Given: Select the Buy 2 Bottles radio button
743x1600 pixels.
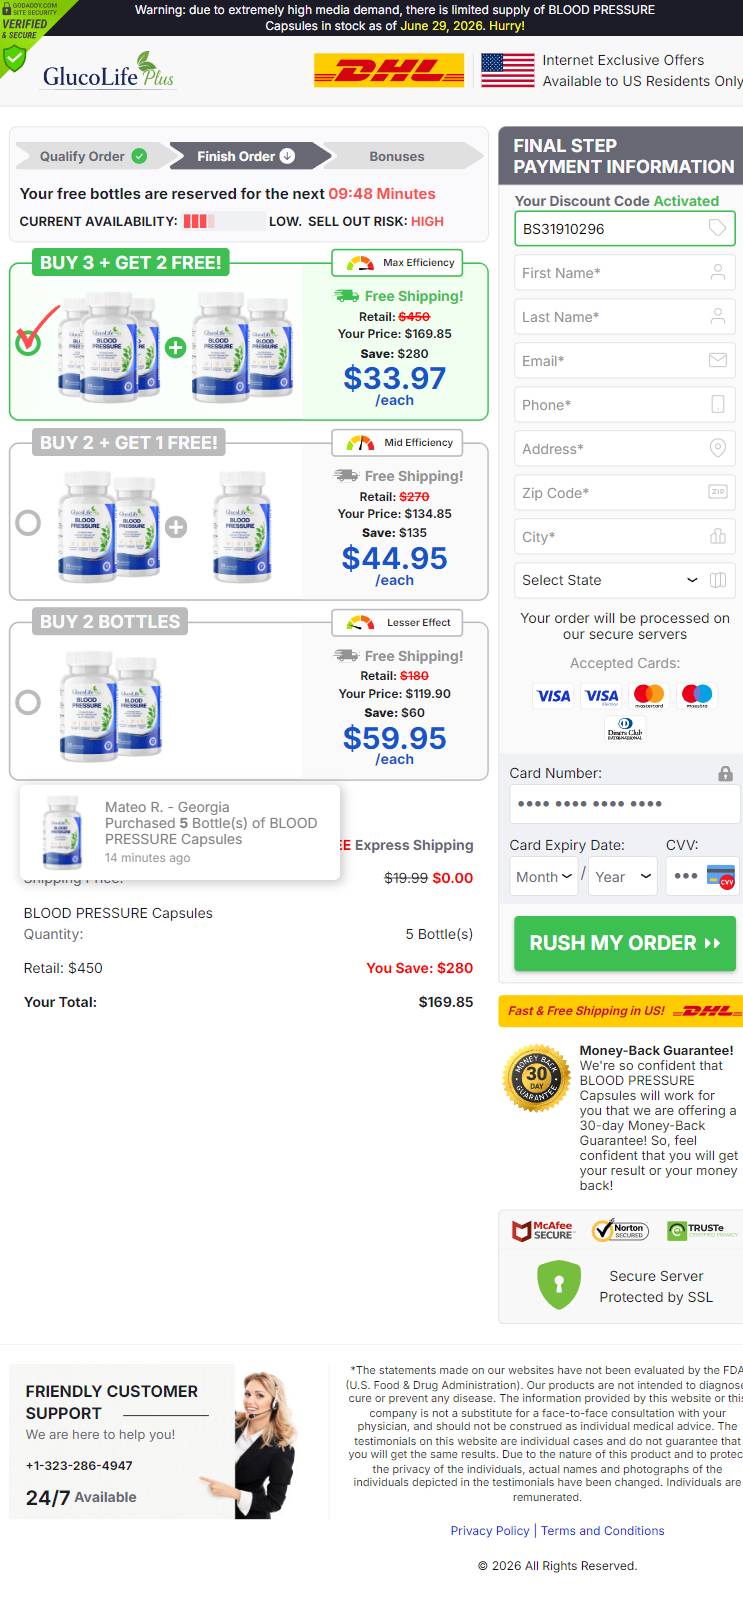Looking at the screenshot, I should [x=28, y=702].
